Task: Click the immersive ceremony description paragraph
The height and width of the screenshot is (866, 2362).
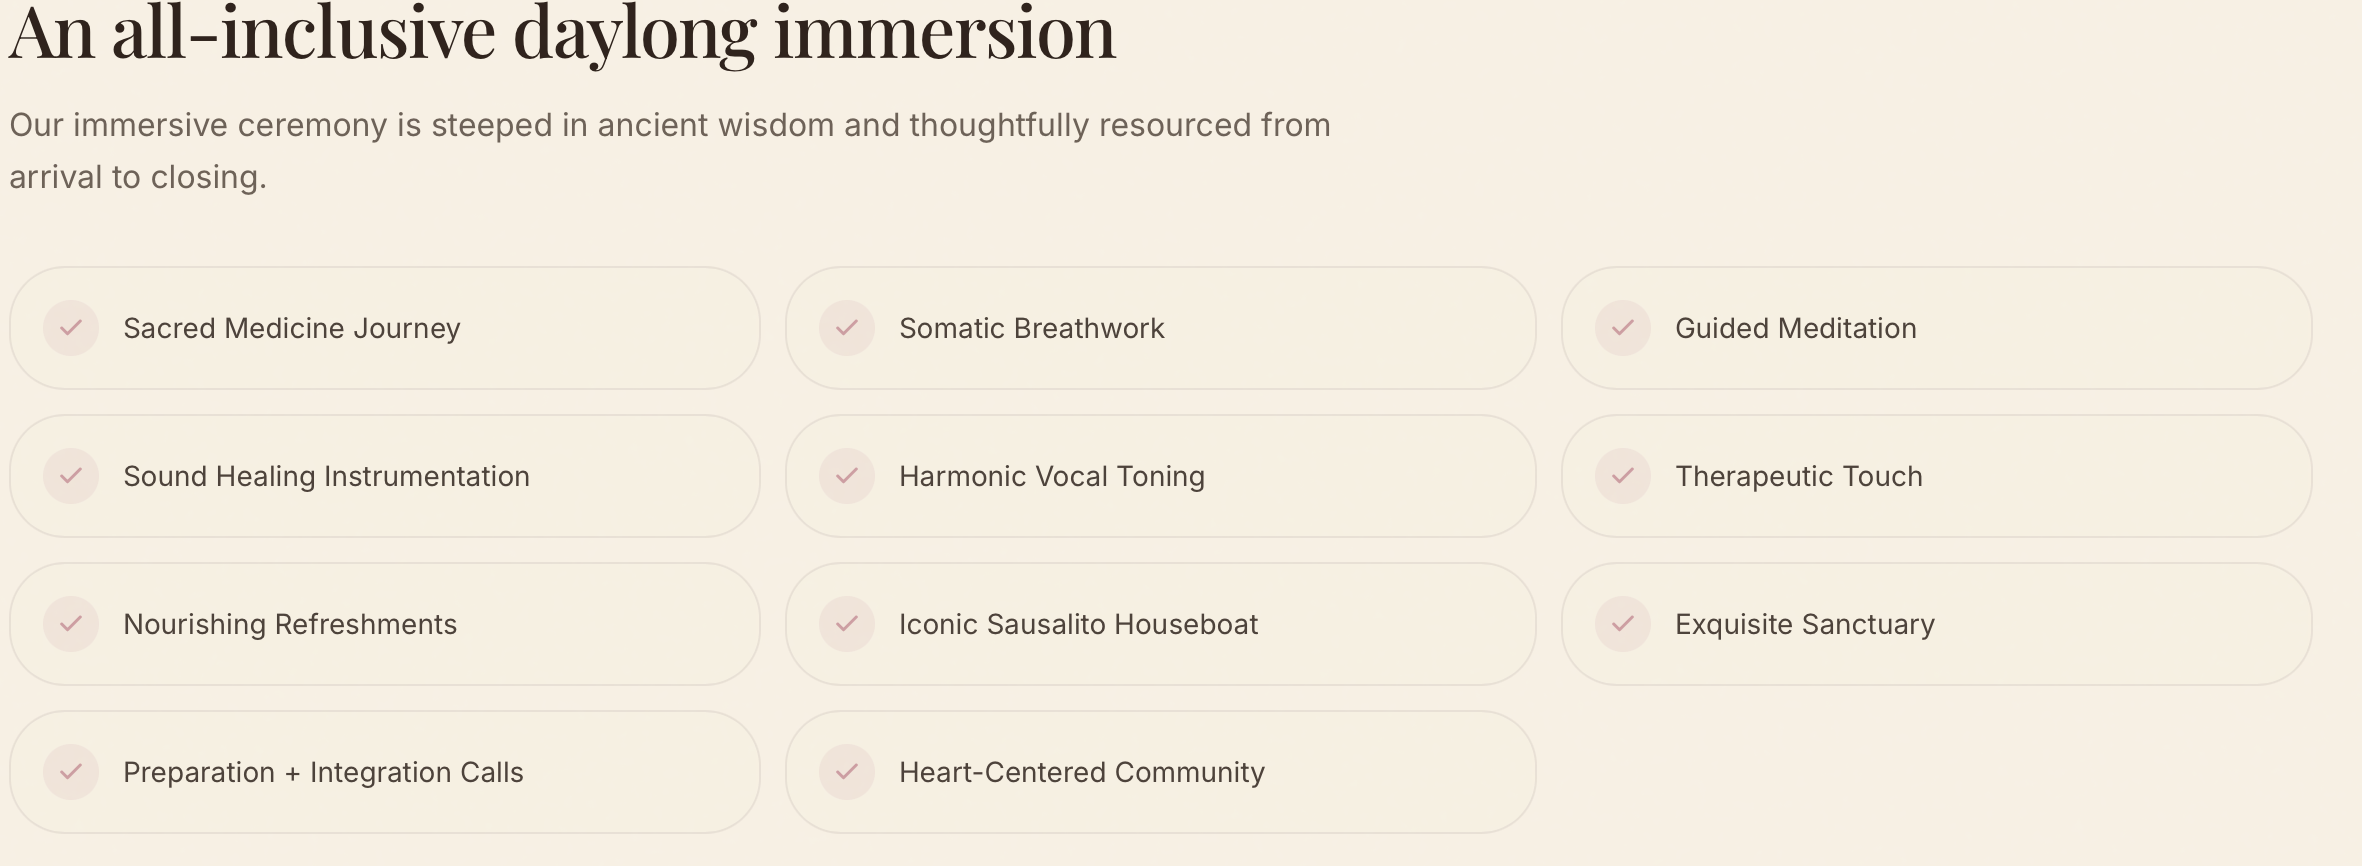Action: tap(670, 151)
